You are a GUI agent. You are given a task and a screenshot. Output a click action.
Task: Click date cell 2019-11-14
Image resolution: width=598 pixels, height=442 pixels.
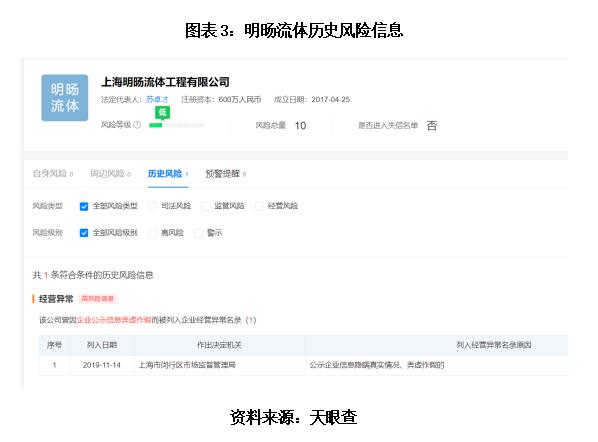[x=102, y=365]
